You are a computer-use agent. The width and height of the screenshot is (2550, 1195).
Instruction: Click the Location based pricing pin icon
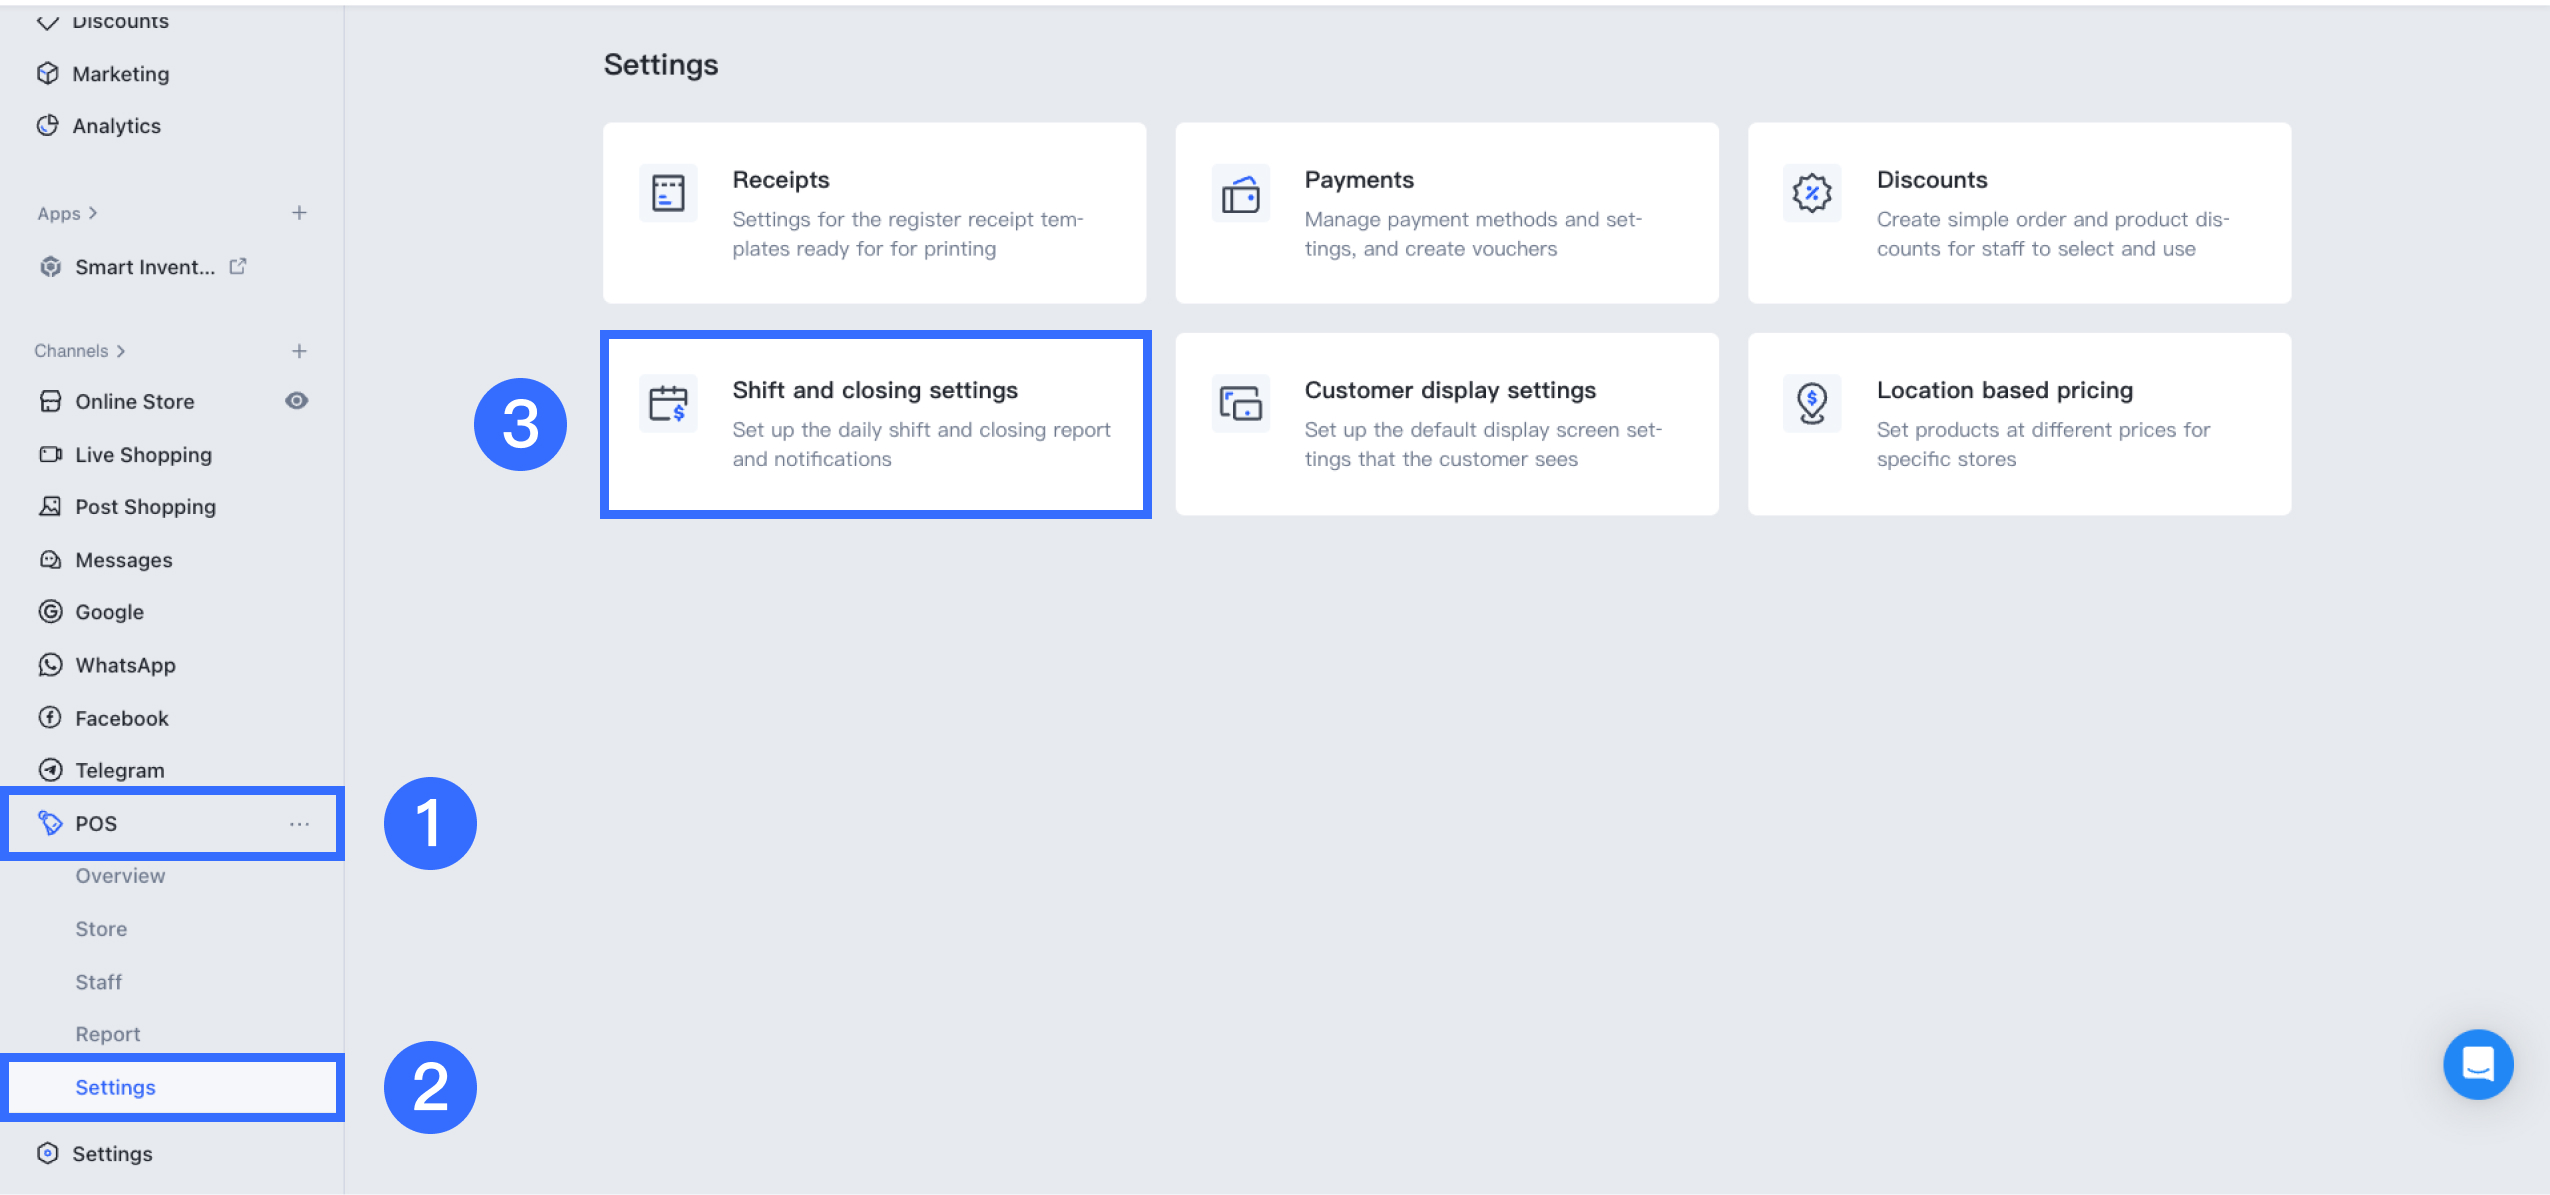(1811, 404)
